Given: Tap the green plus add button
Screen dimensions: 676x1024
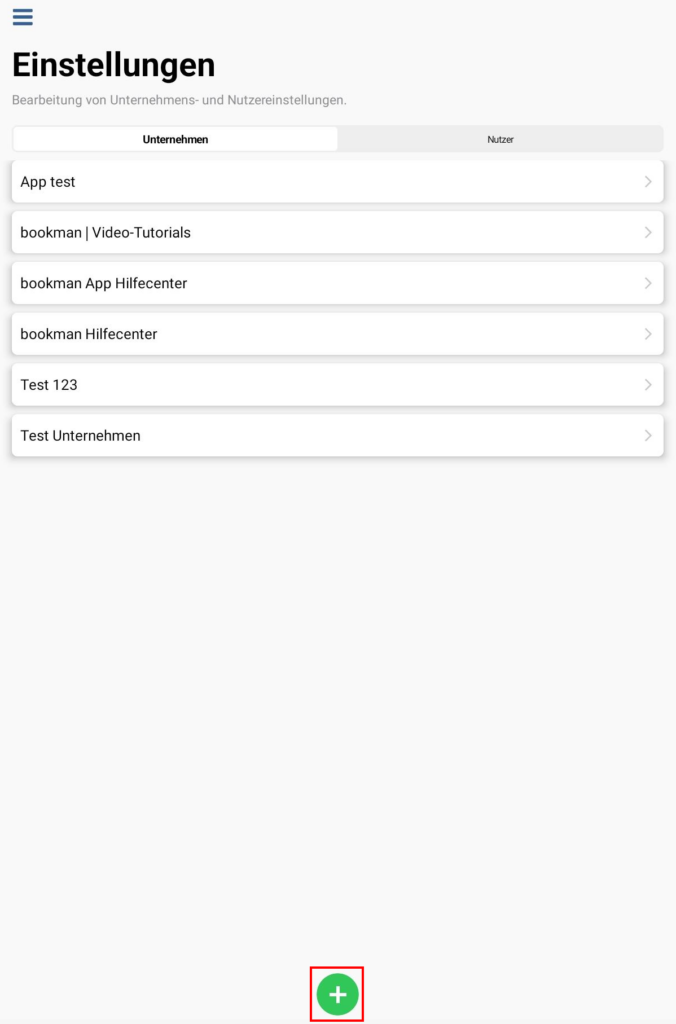Looking at the screenshot, I should (x=337, y=994).
